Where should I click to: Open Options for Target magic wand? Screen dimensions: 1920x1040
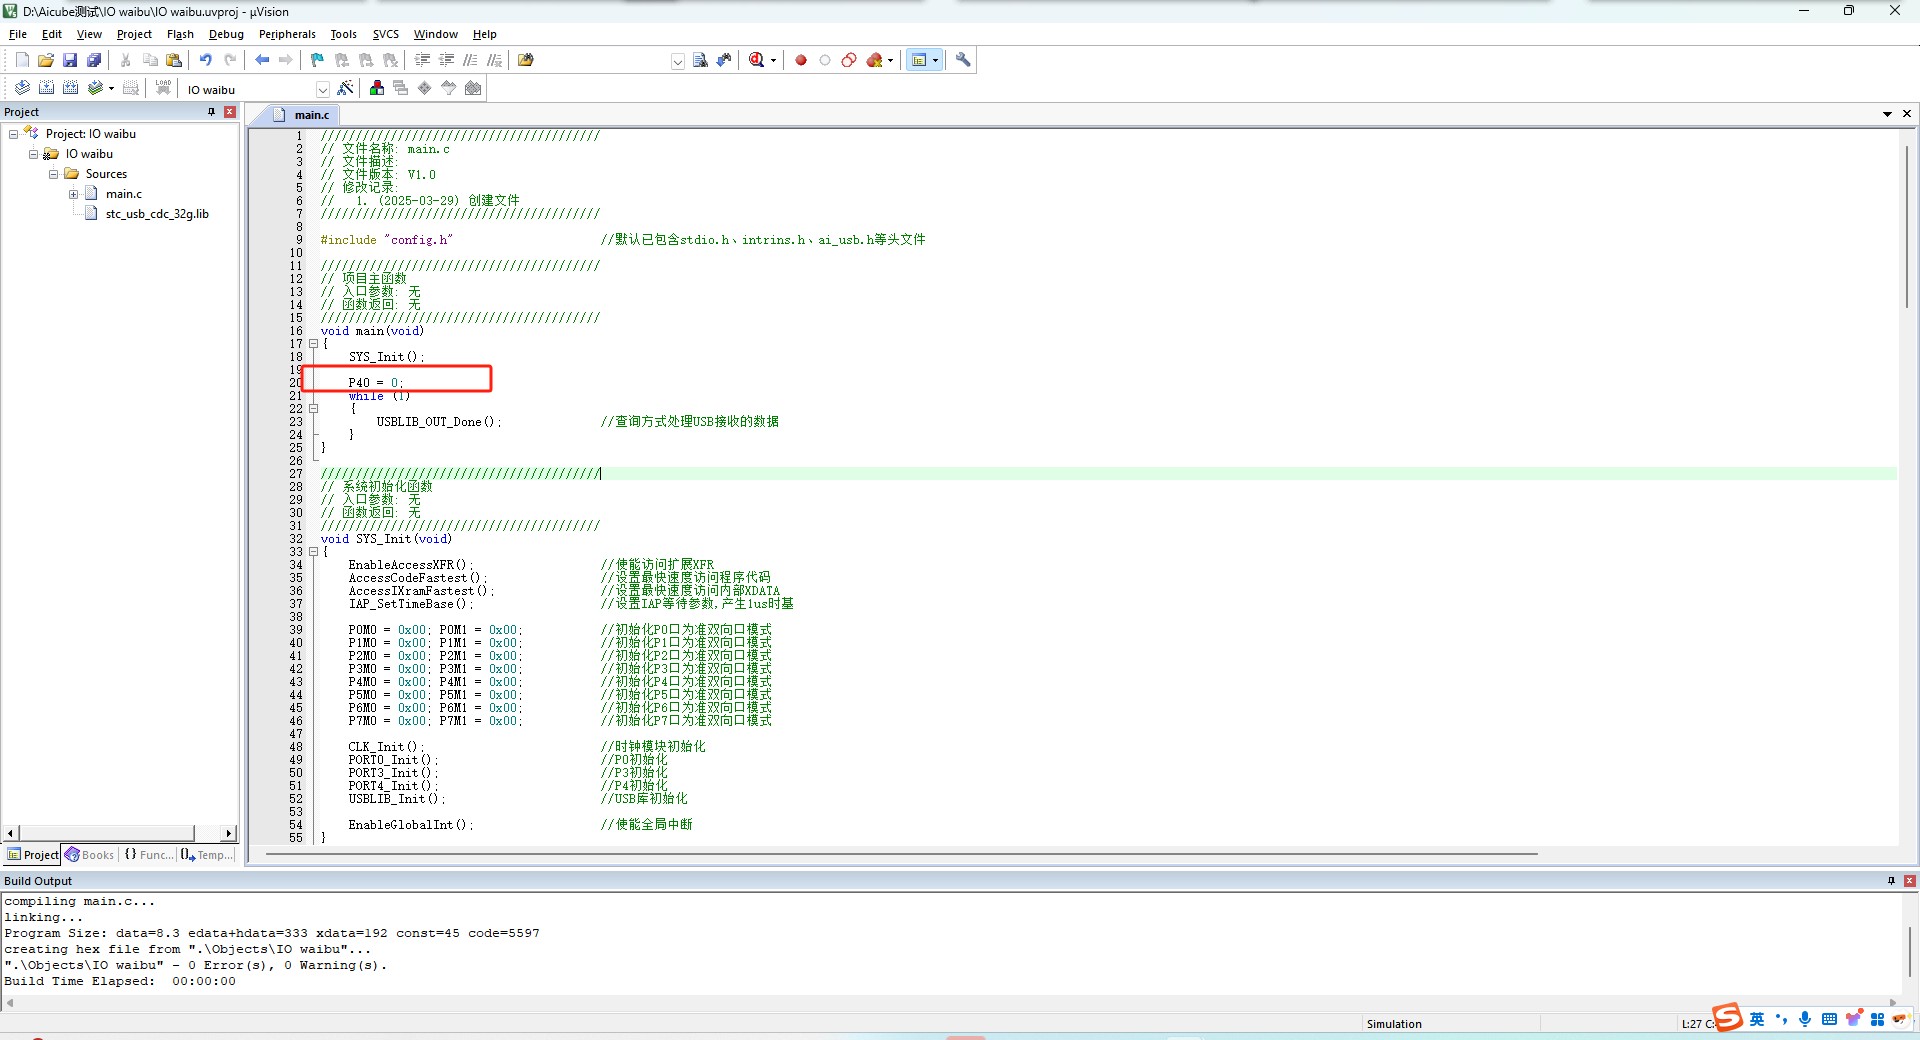pyautogui.click(x=345, y=88)
